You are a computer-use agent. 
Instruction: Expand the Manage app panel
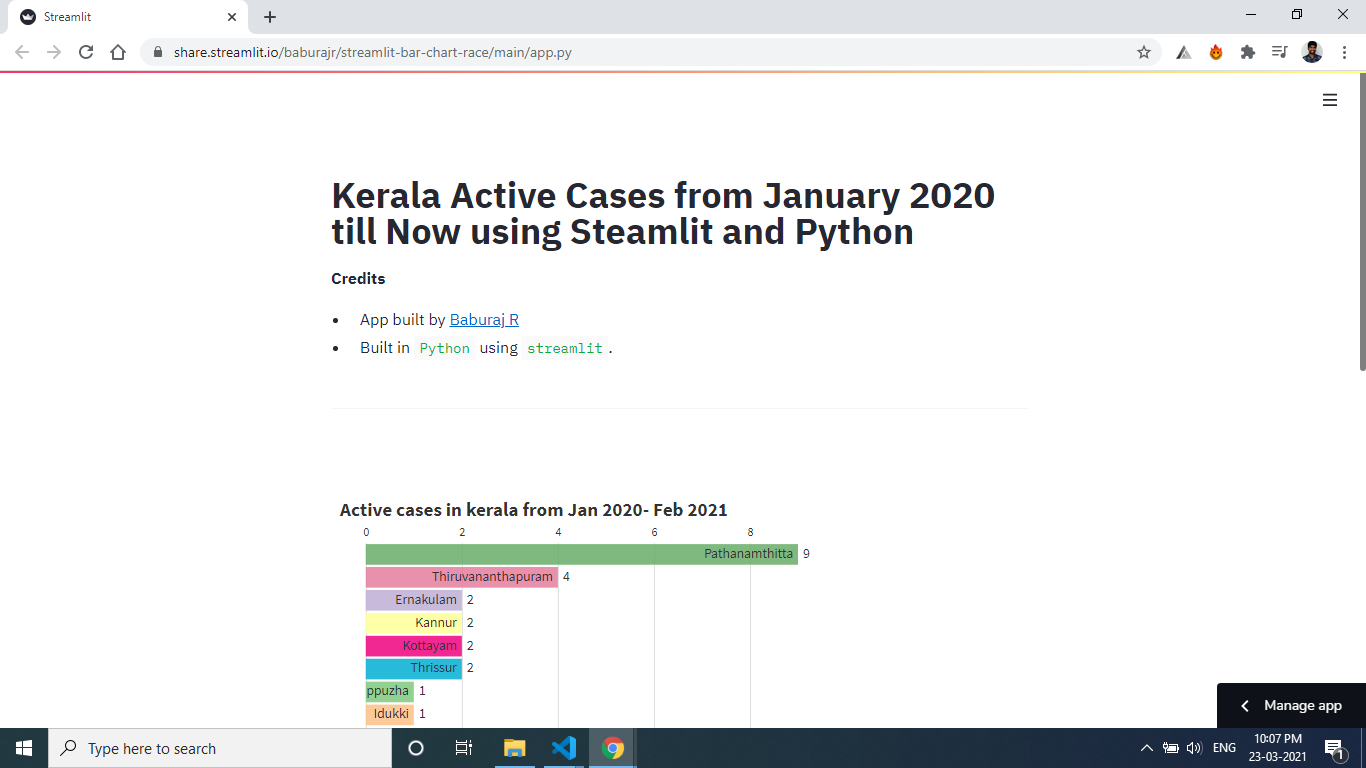pyautogui.click(x=1291, y=705)
